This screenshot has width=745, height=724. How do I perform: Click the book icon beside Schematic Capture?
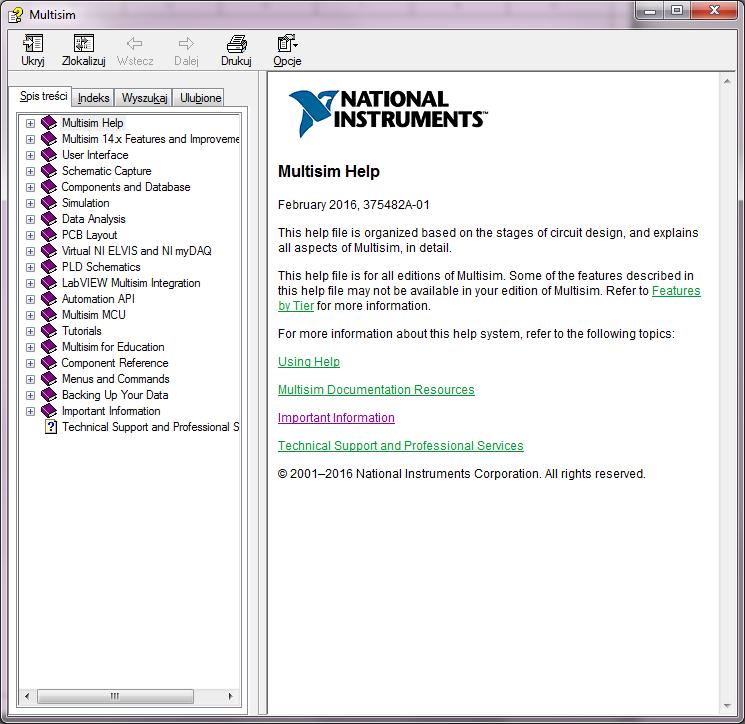(49, 171)
